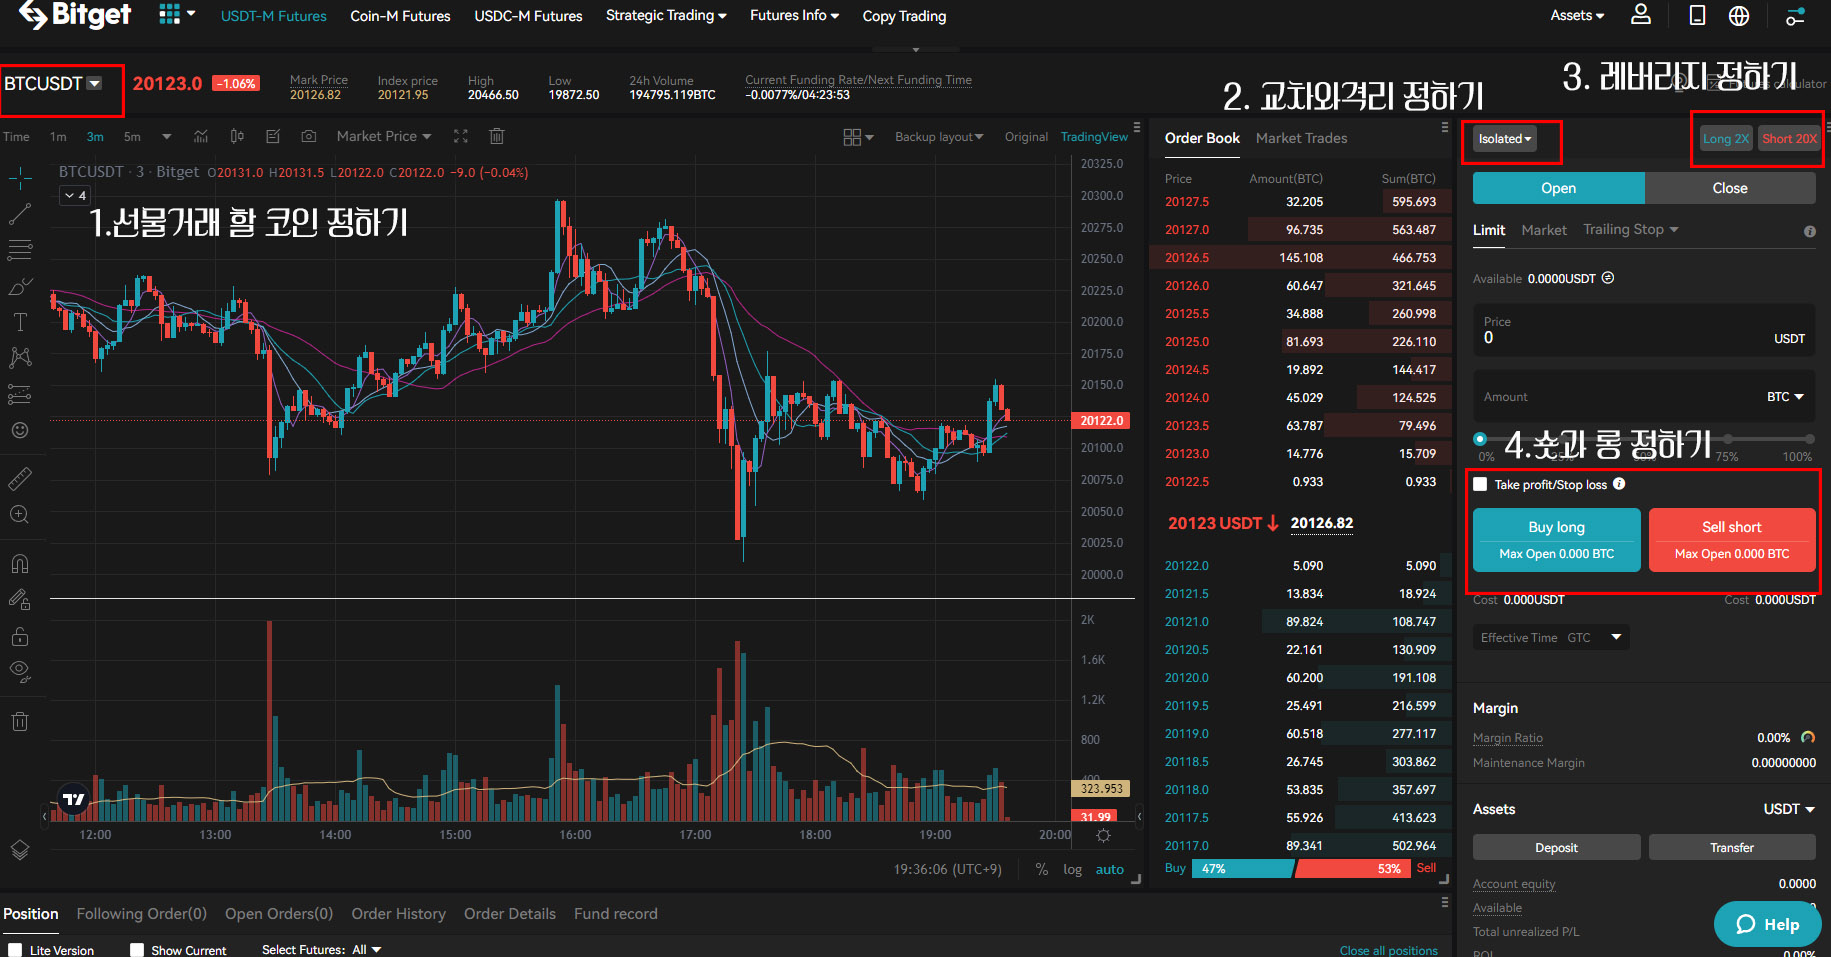Image resolution: width=1831 pixels, height=957 pixels.
Task: Hide all drawings with eye icon
Action: coord(20,671)
